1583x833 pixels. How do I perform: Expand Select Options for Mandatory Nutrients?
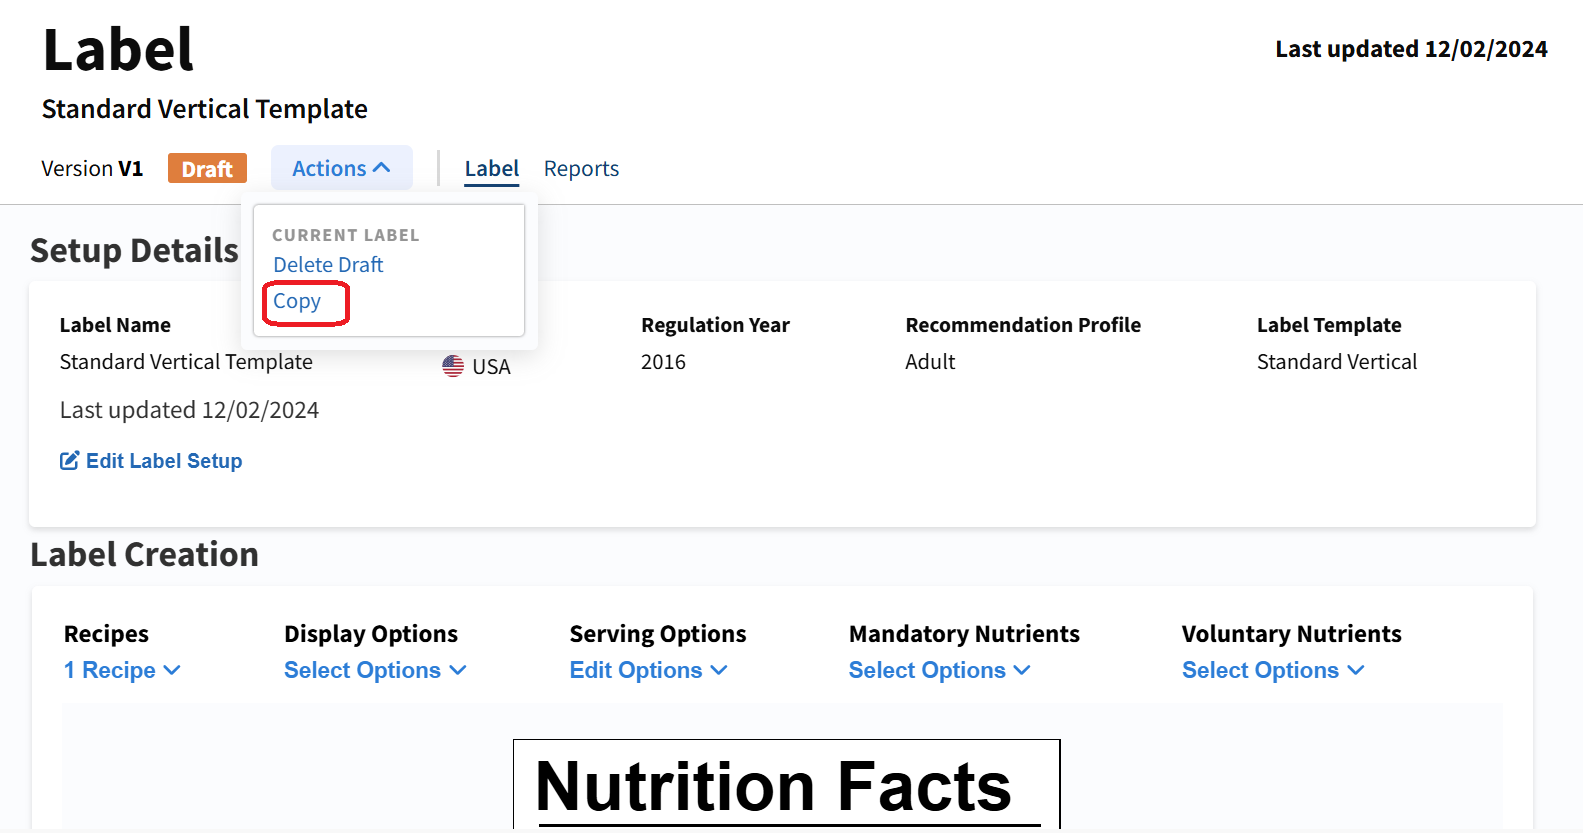[x=939, y=670]
